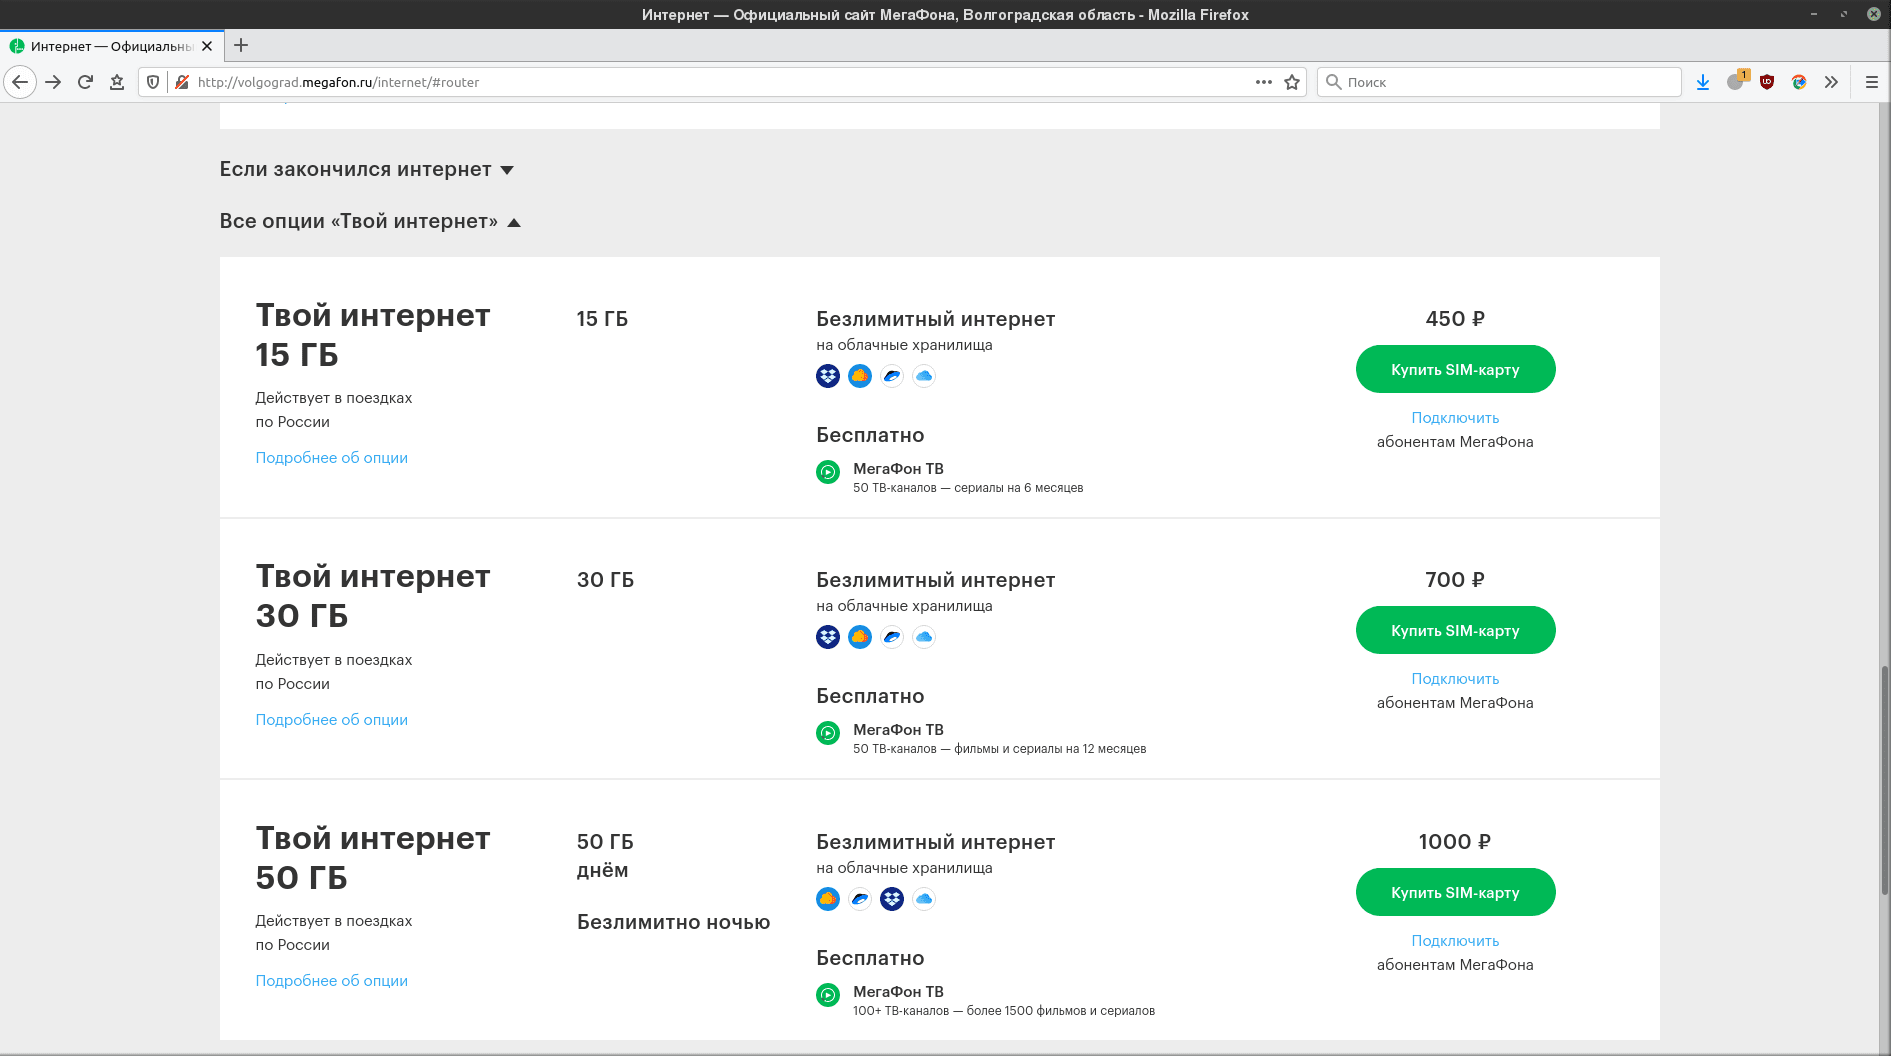Click the Yandex Disk icon in 30 ГБ plan
Viewport: 1891px width, 1056px height.
point(892,637)
